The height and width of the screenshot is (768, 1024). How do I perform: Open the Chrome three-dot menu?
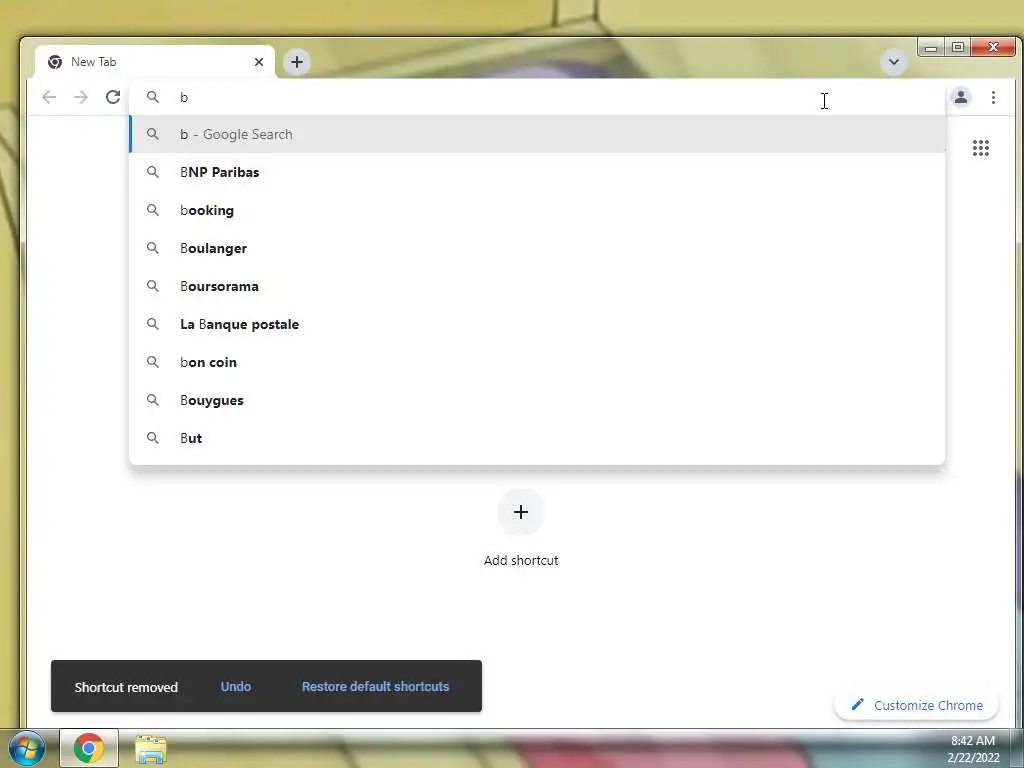pos(993,97)
